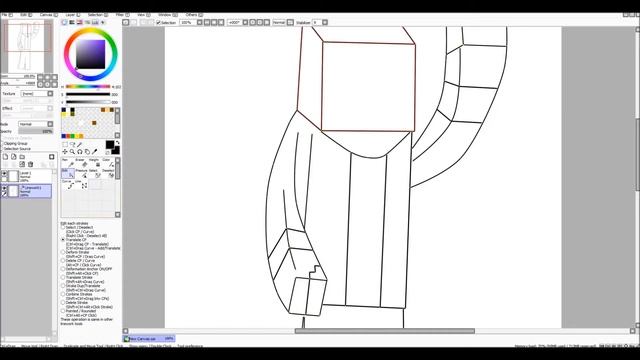Select the Magic Wand tool
Viewport: 640px width, 360px height.
80,144
